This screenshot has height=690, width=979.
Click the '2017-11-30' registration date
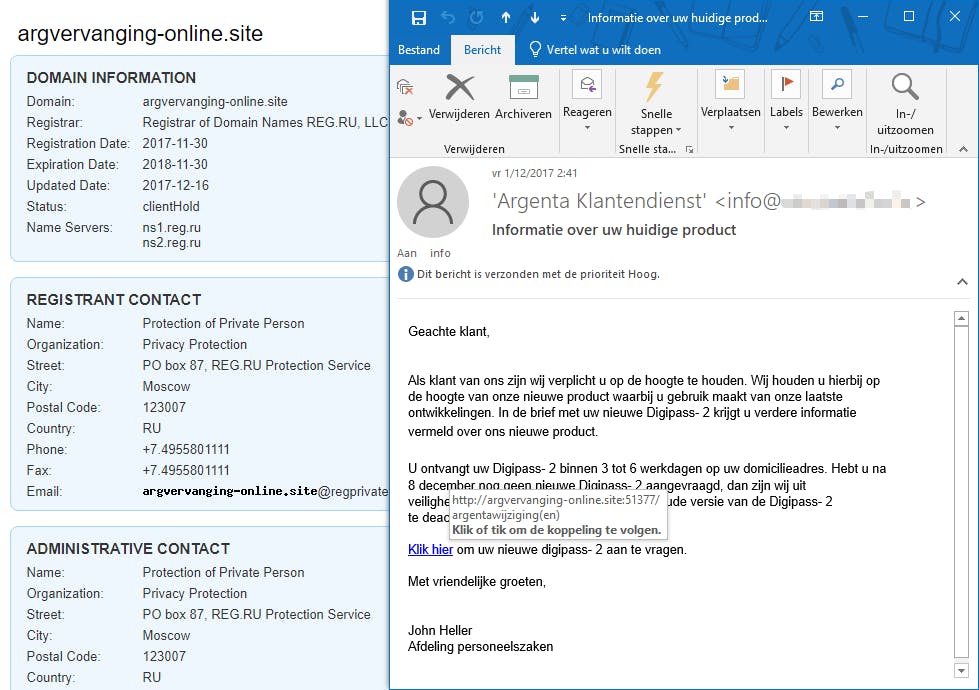point(175,144)
